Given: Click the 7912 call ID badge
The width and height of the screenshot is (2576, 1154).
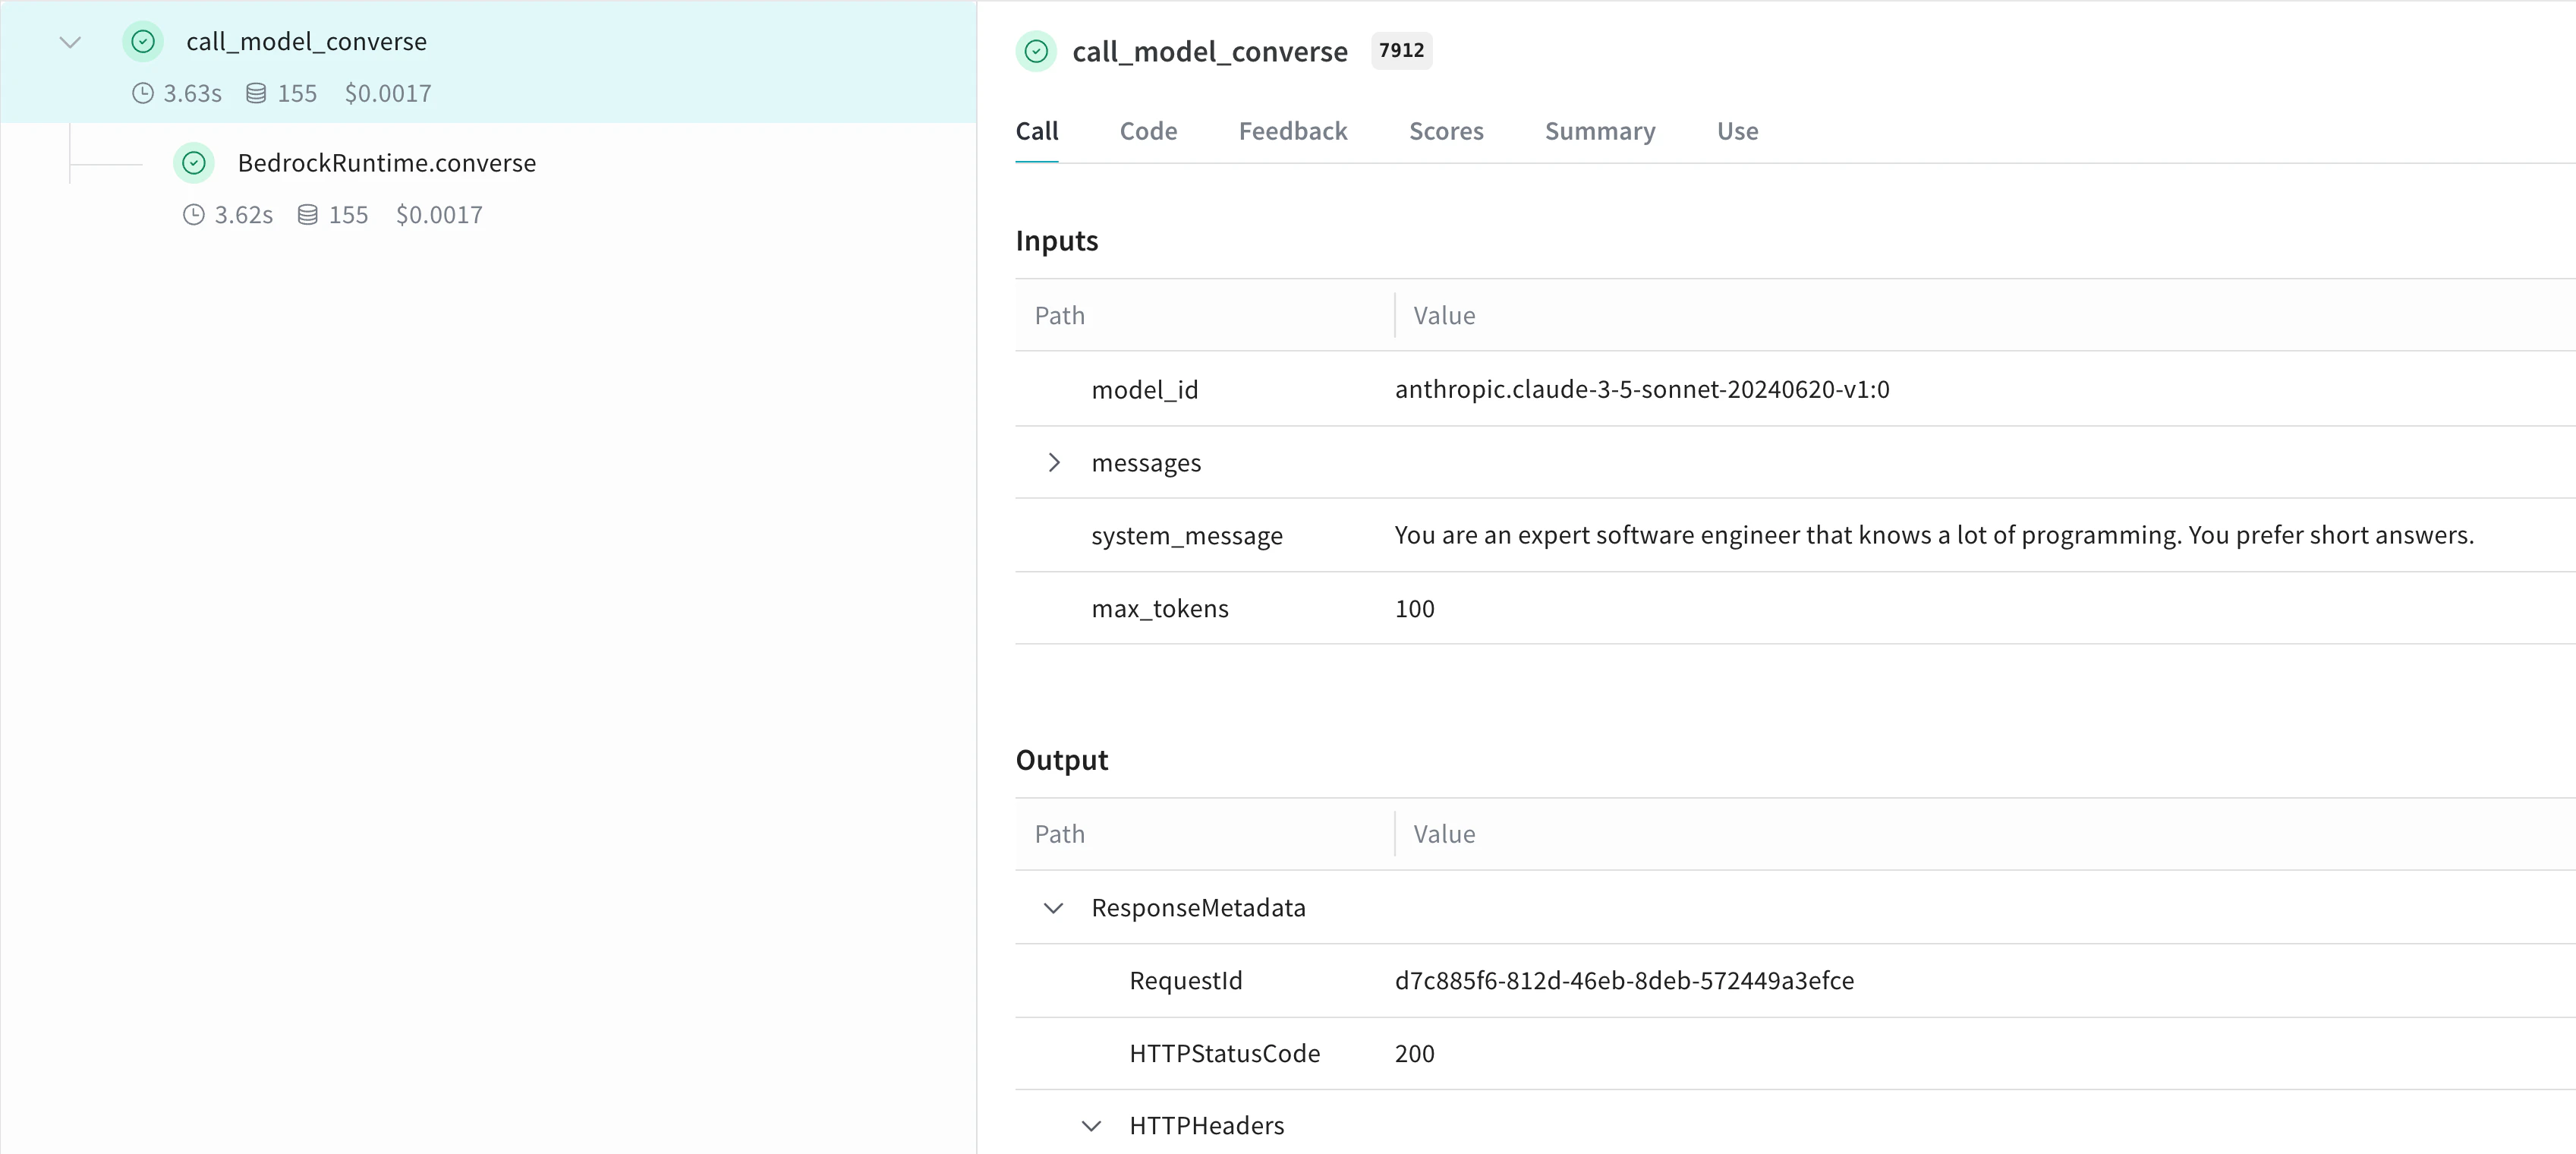Looking at the screenshot, I should (1401, 50).
